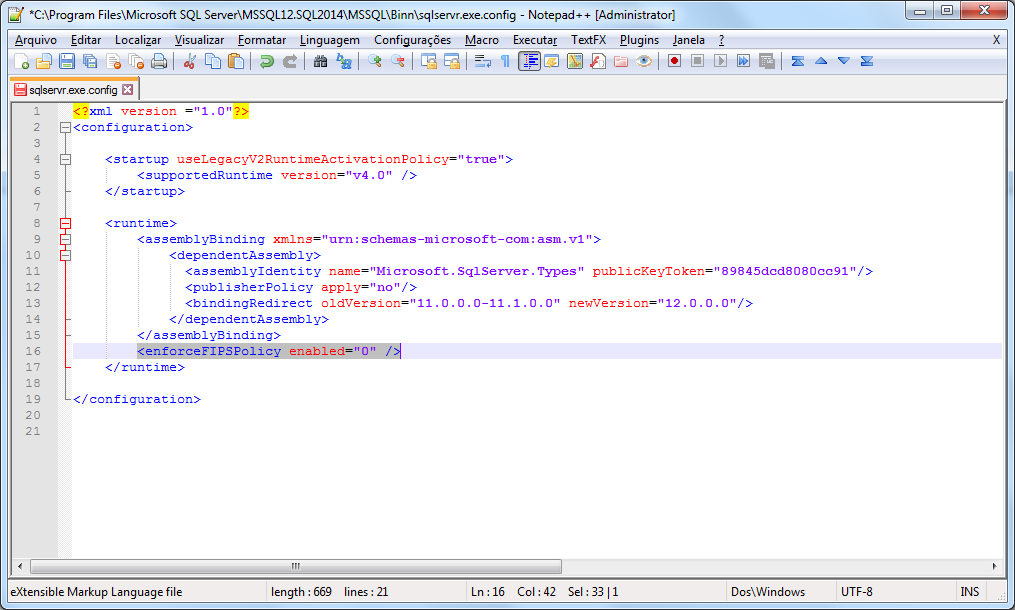The height and width of the screenshot is (610, 1015).
Task: Toggle Show All Characters pilcrow icon
Action: pyautogui.click(x=505, y=62)
